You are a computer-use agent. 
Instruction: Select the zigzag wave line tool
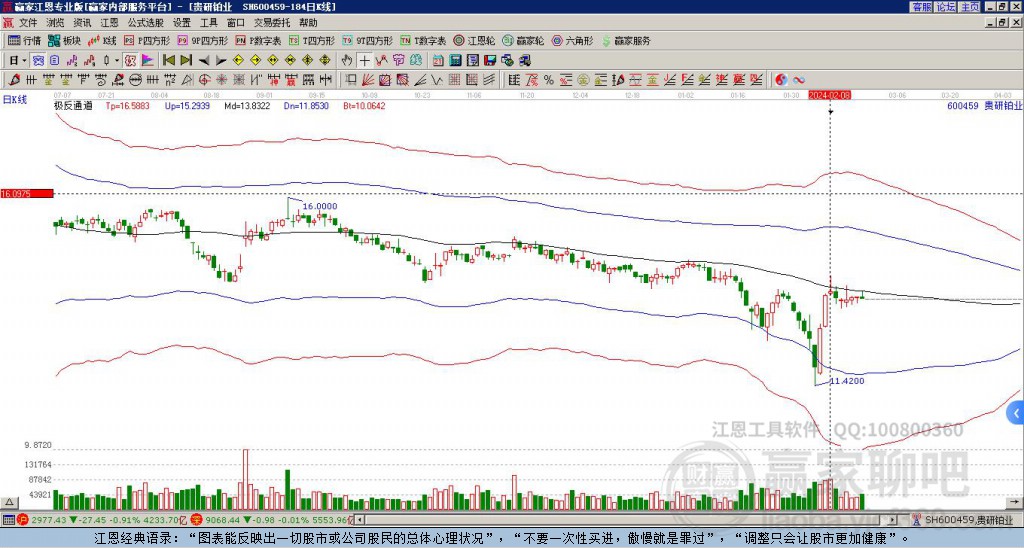click(436, 80)
